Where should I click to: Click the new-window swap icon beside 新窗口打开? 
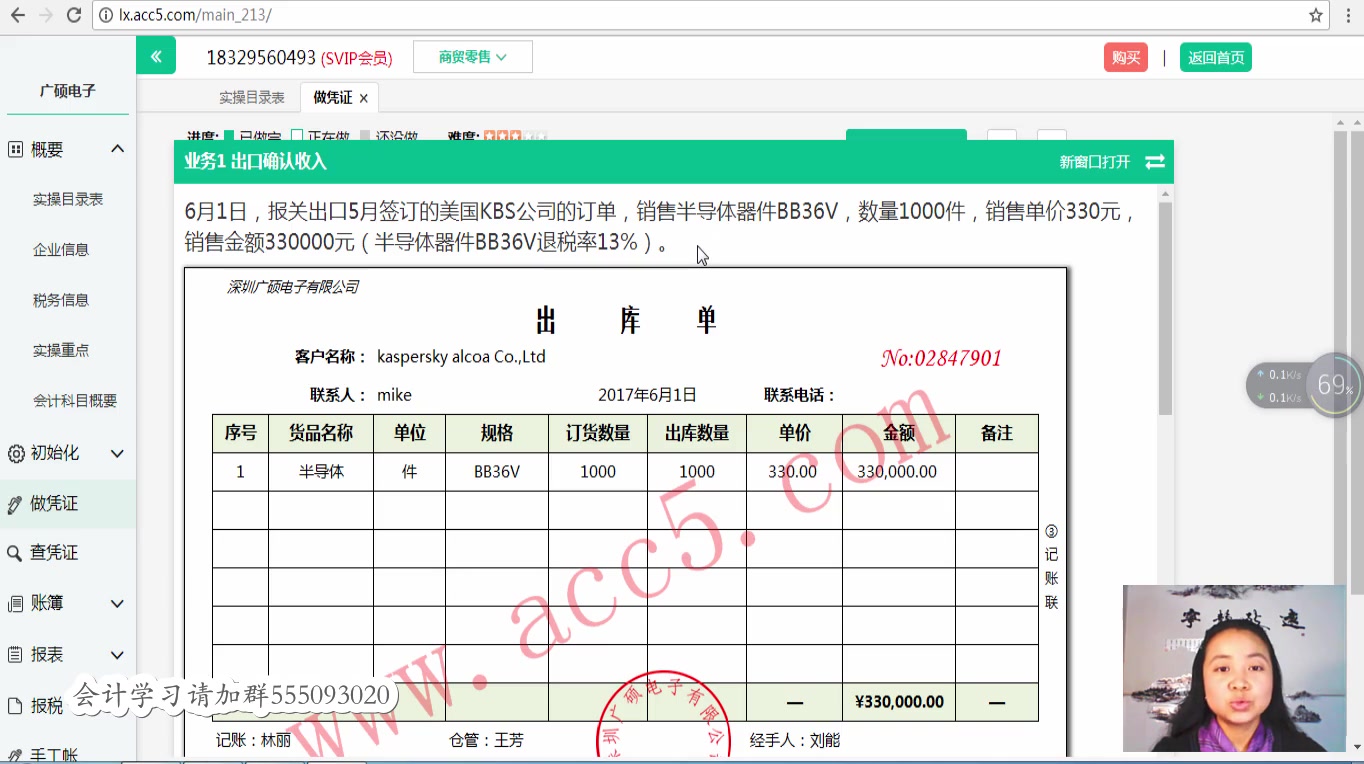point(1155,161)
